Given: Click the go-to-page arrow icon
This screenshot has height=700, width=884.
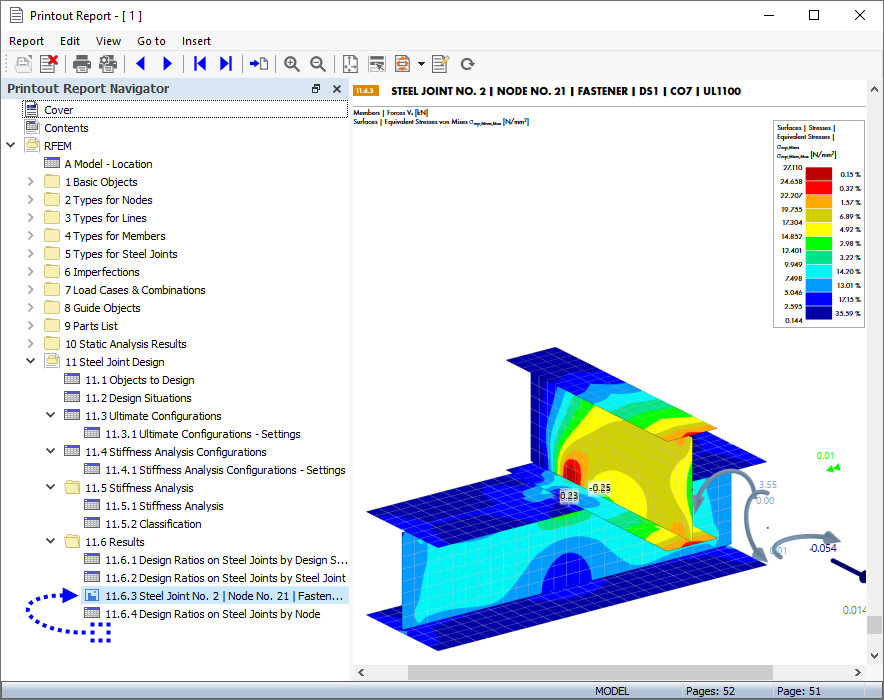Looking at the screenshot, I should 259,64.
